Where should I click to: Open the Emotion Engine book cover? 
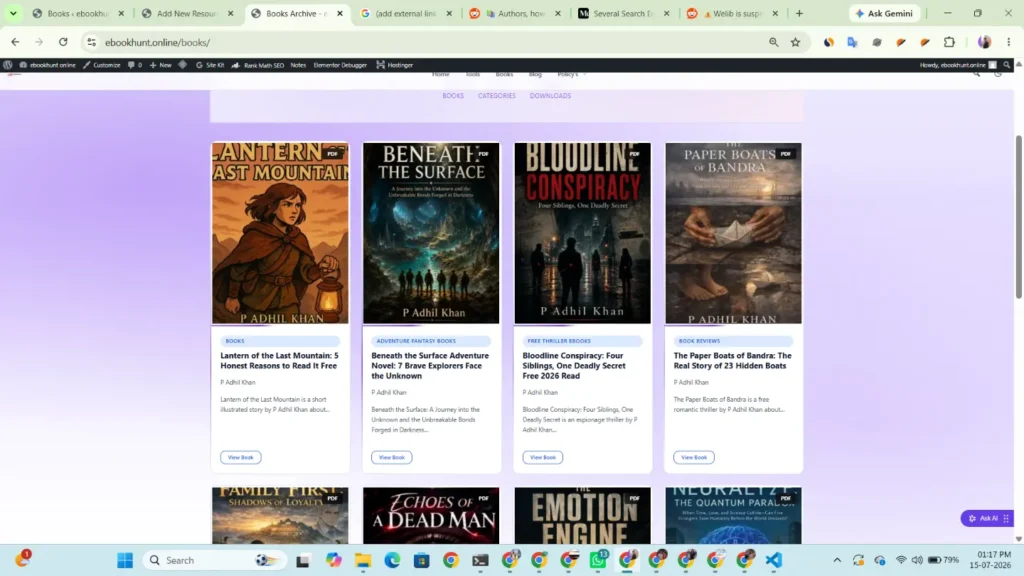point(583,515)
